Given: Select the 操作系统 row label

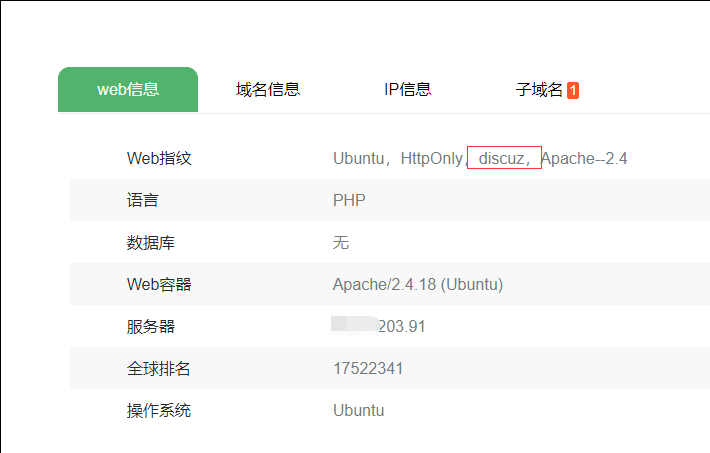Looking at the screenshot, I should point(158,410).
